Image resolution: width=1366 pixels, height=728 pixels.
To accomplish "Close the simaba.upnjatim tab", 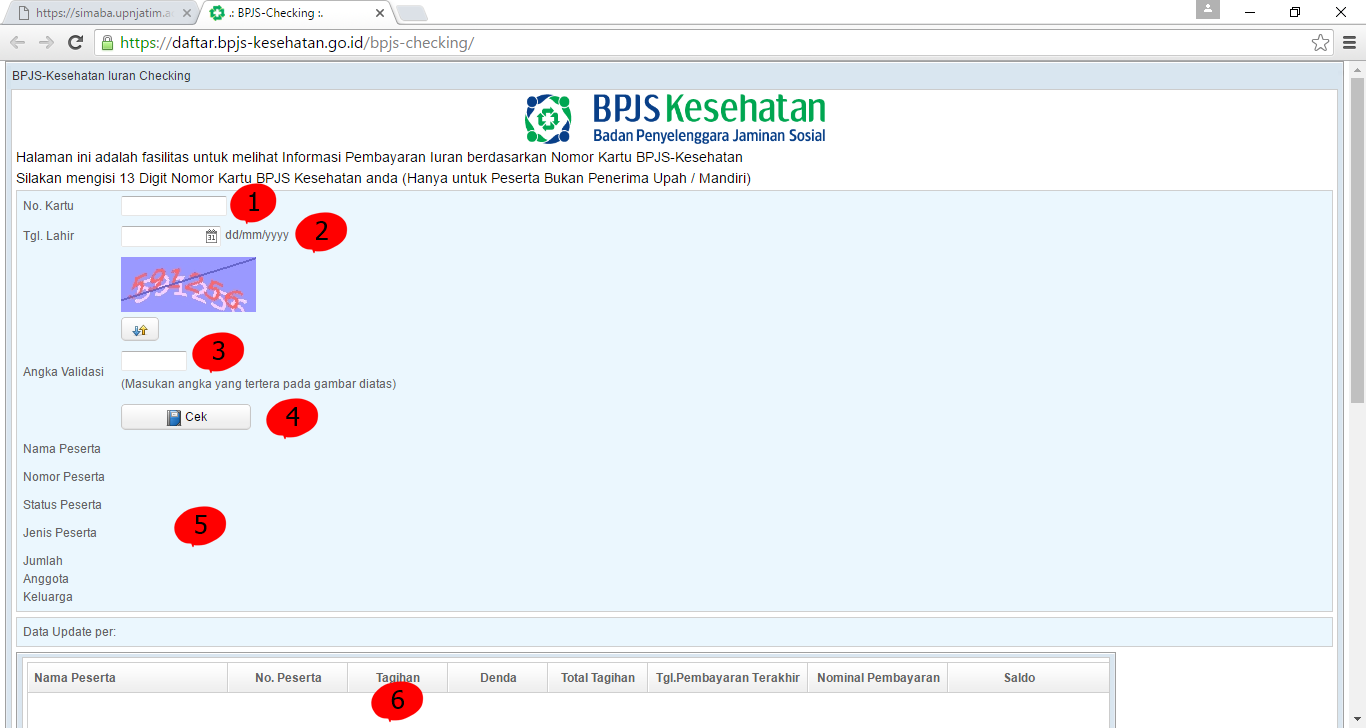I will (x=187, y=13).
